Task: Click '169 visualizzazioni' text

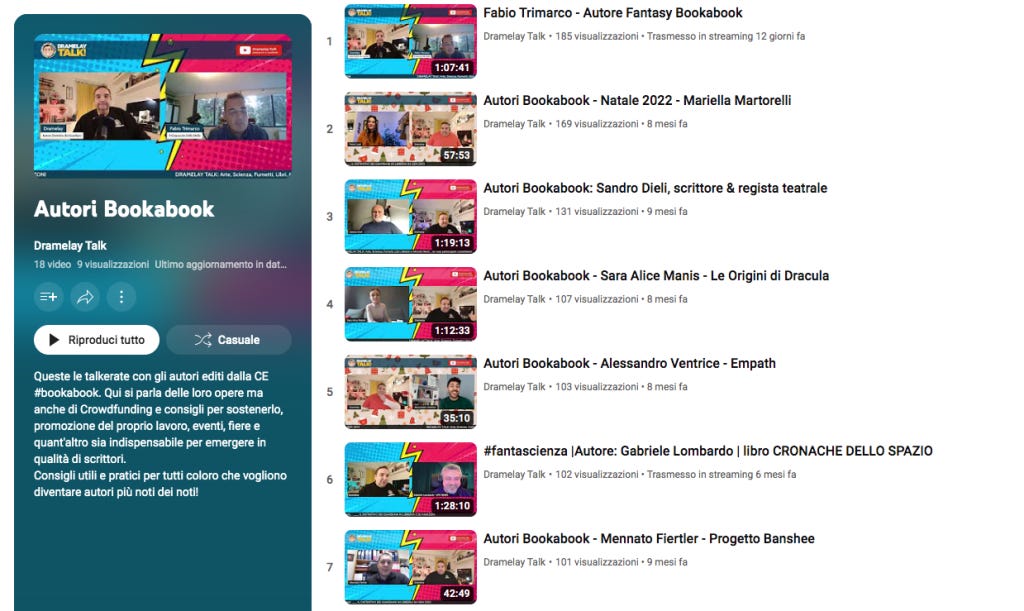Action: point(597,124)
